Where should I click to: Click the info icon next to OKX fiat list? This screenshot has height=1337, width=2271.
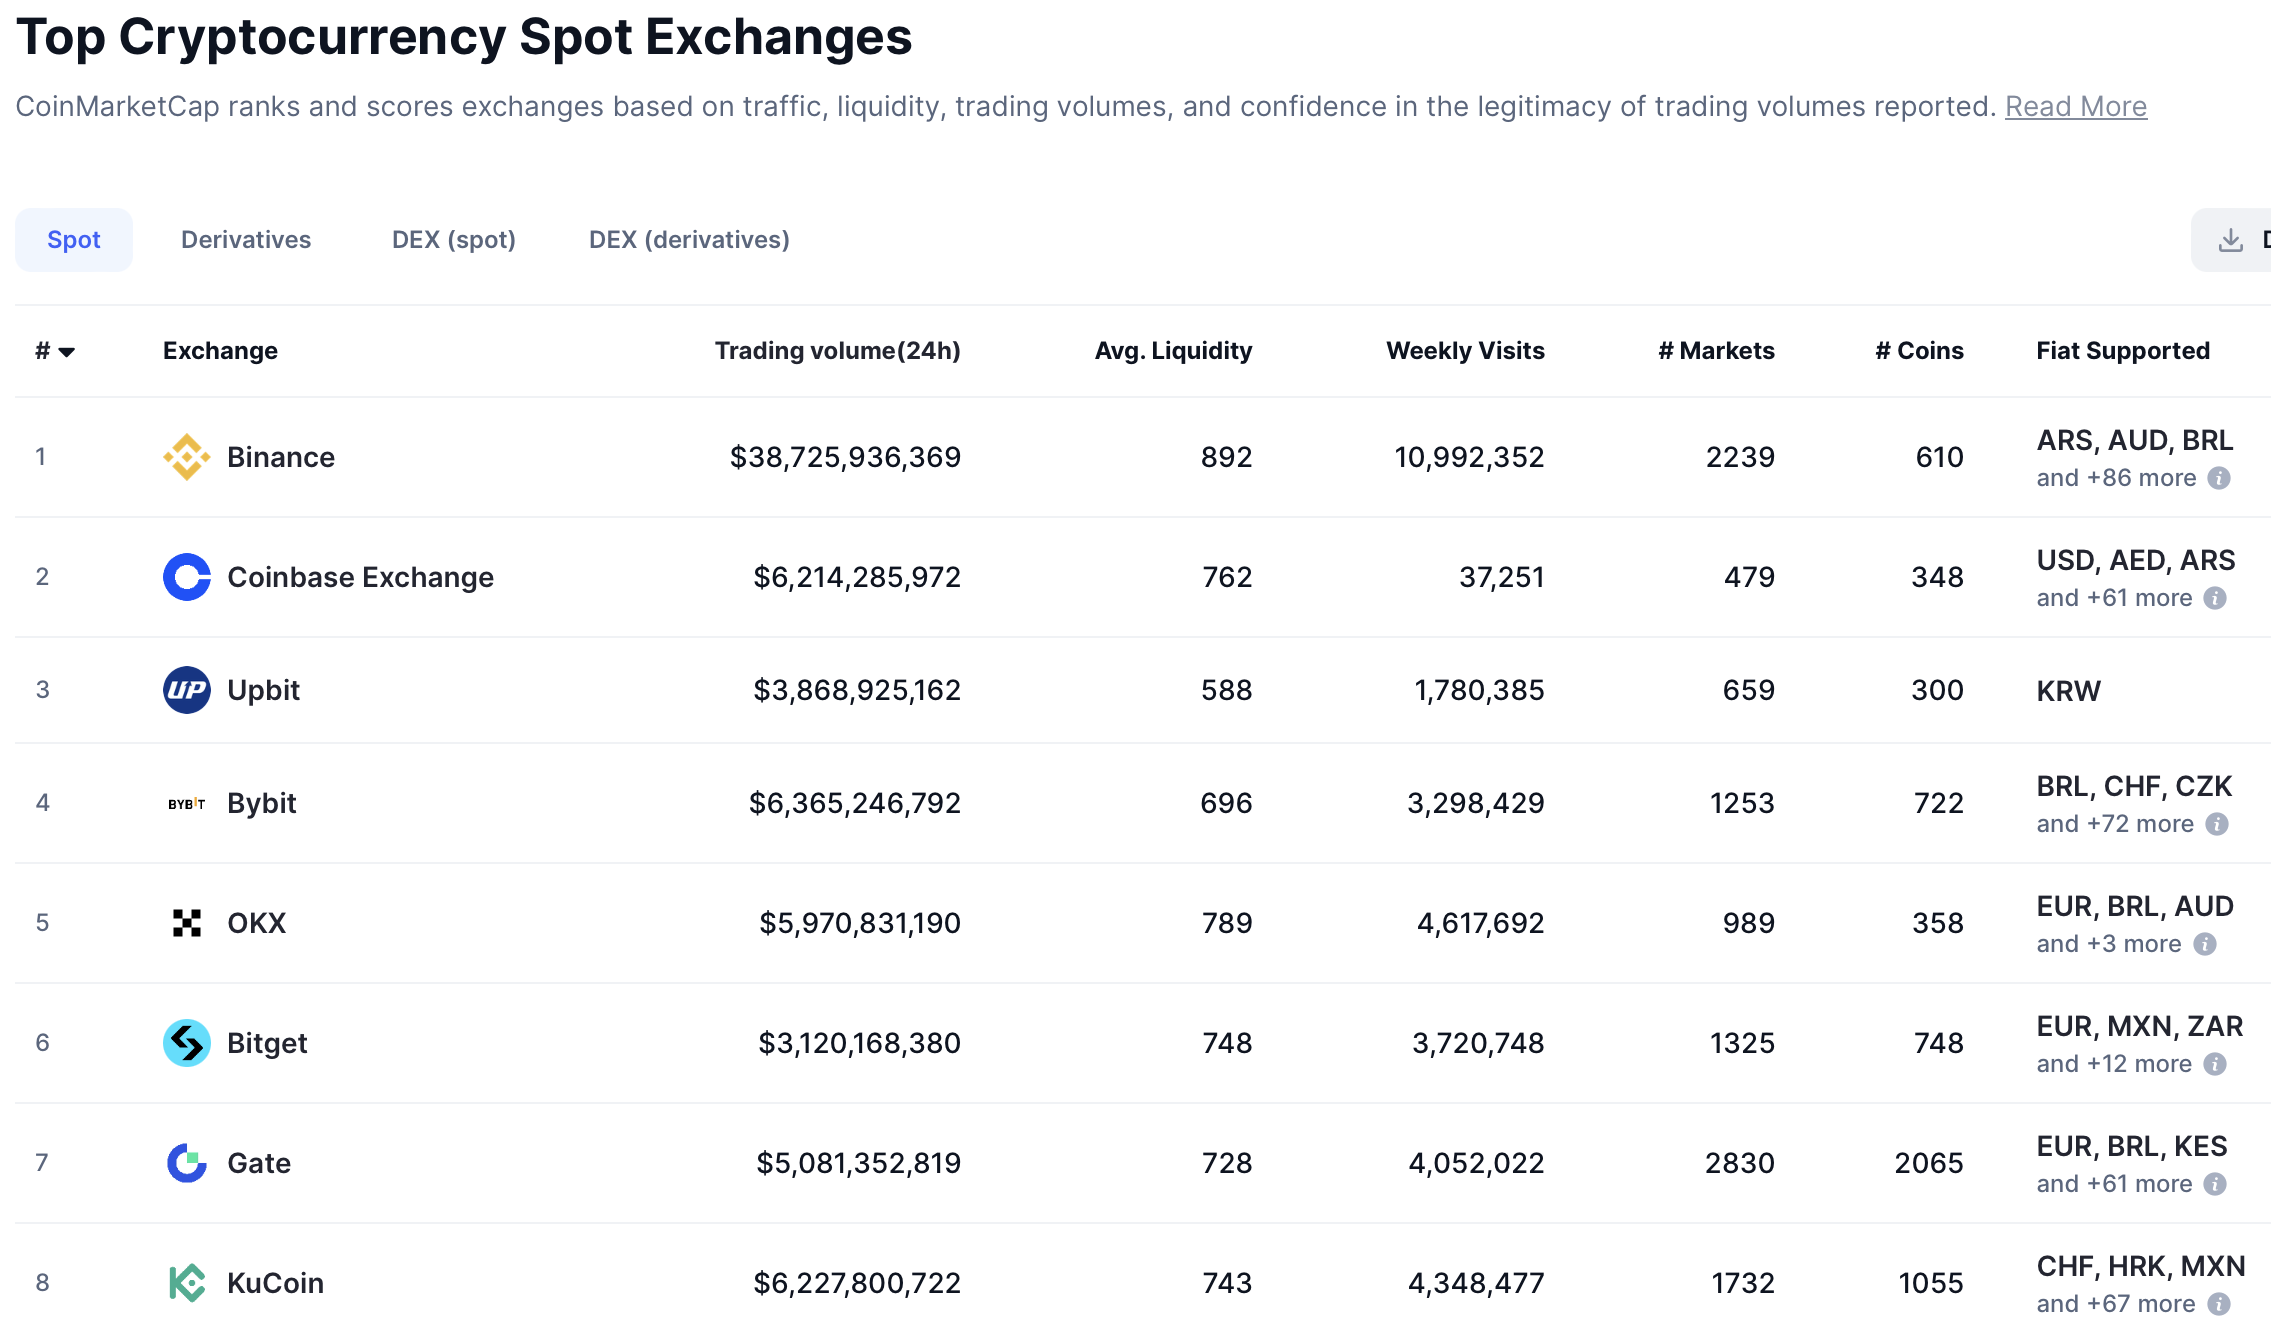(2205, 943)
